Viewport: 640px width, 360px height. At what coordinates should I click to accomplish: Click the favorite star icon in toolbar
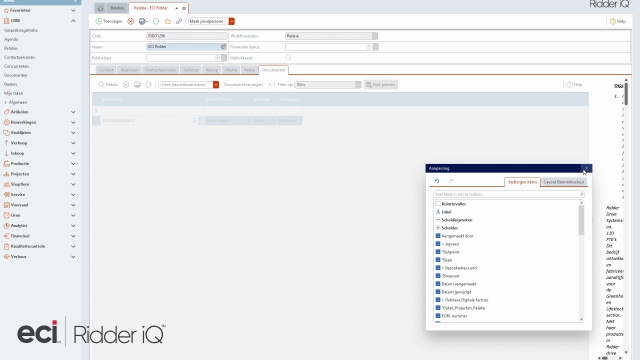coord(167,21)
